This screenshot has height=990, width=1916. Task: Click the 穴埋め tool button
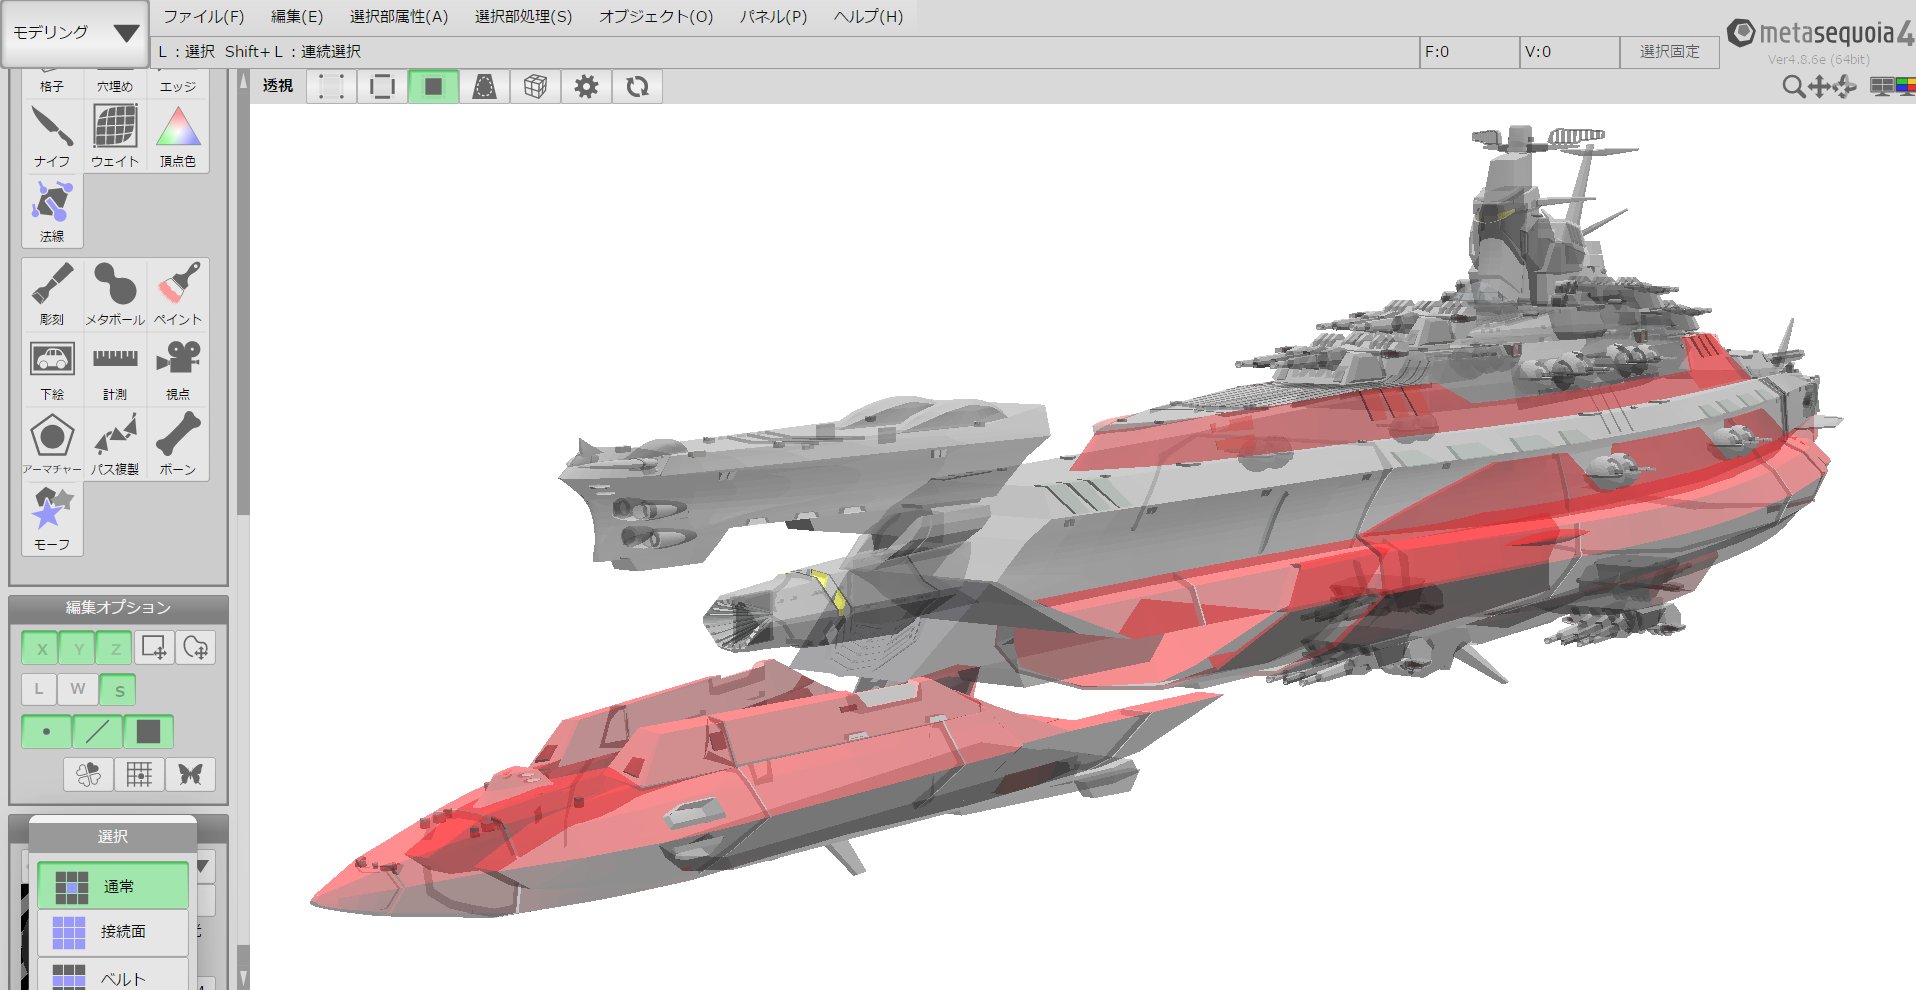coord(115,84)
